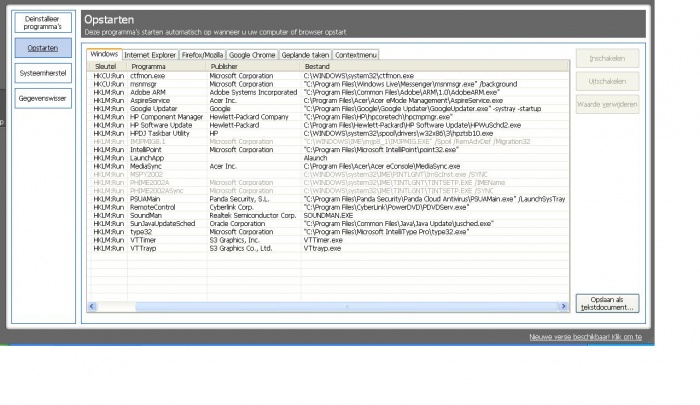The image size is (700, 405).
Task: Open the Deinstalleer programma's section
Action: coord(43,22)
